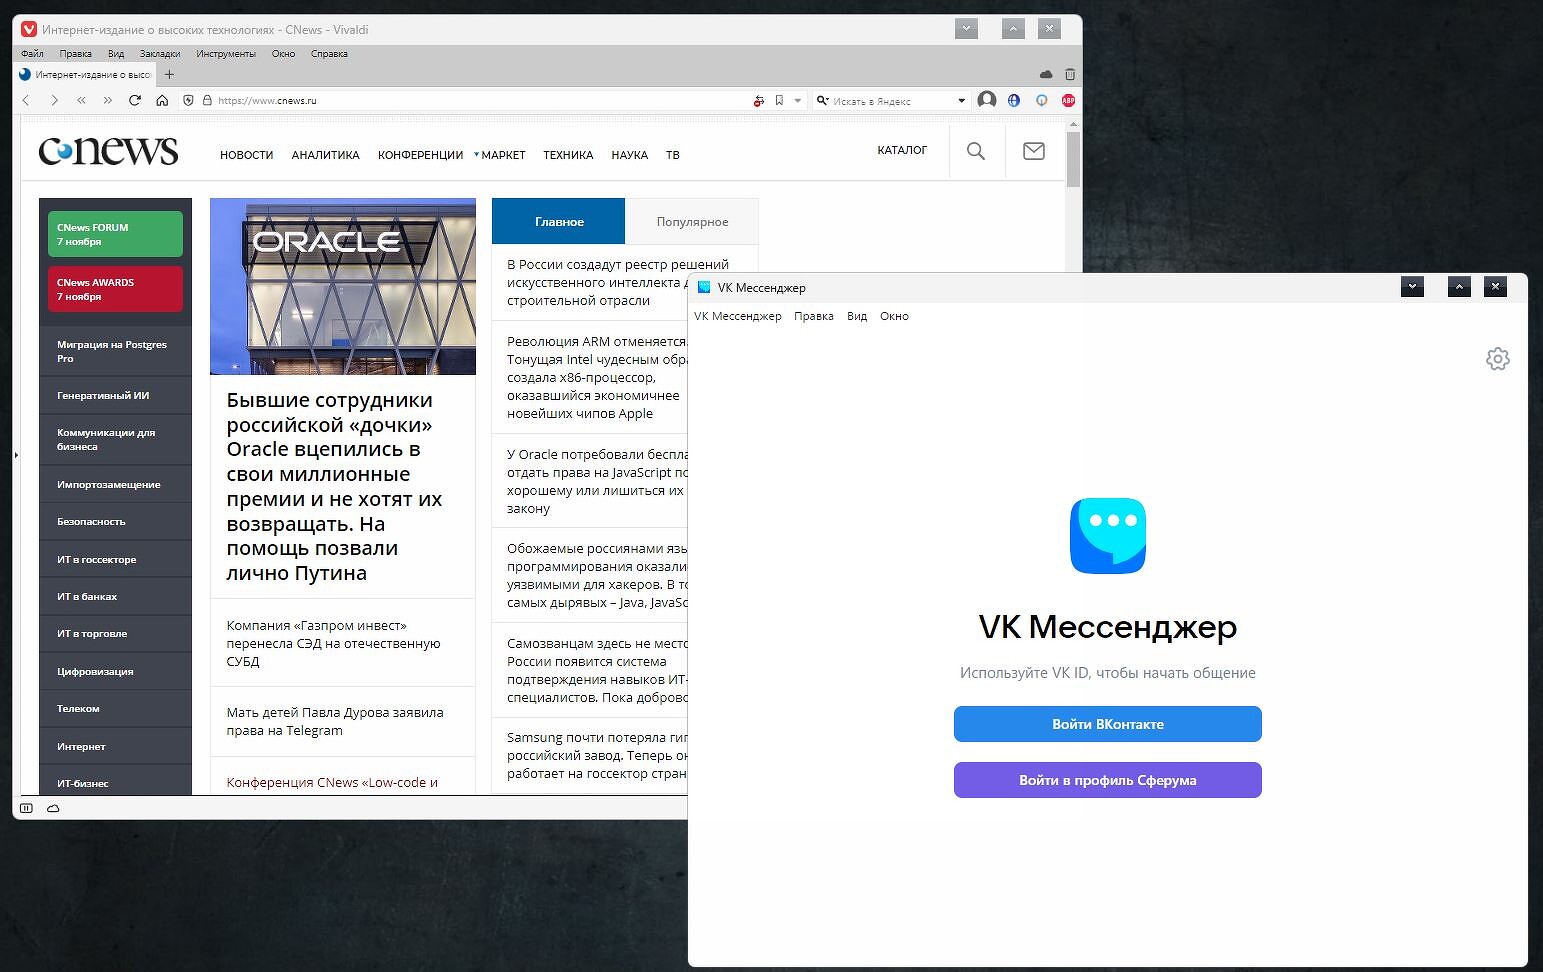Open the shield tracker-blocker icon in address bar
The width and height of the screenshot is (1543, 972).
pyautogui.click(x=188, y=100)
